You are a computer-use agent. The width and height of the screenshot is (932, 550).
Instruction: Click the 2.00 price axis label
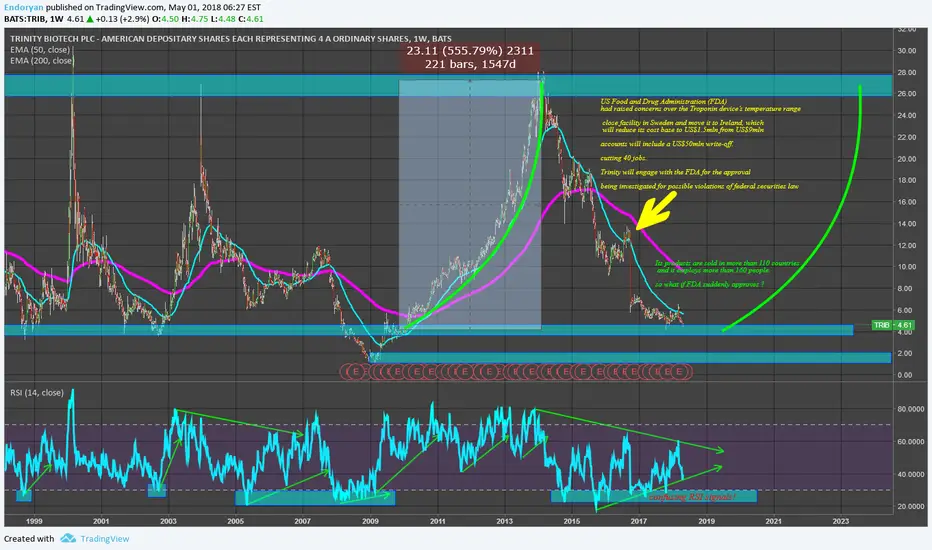[x=905, y=353]
